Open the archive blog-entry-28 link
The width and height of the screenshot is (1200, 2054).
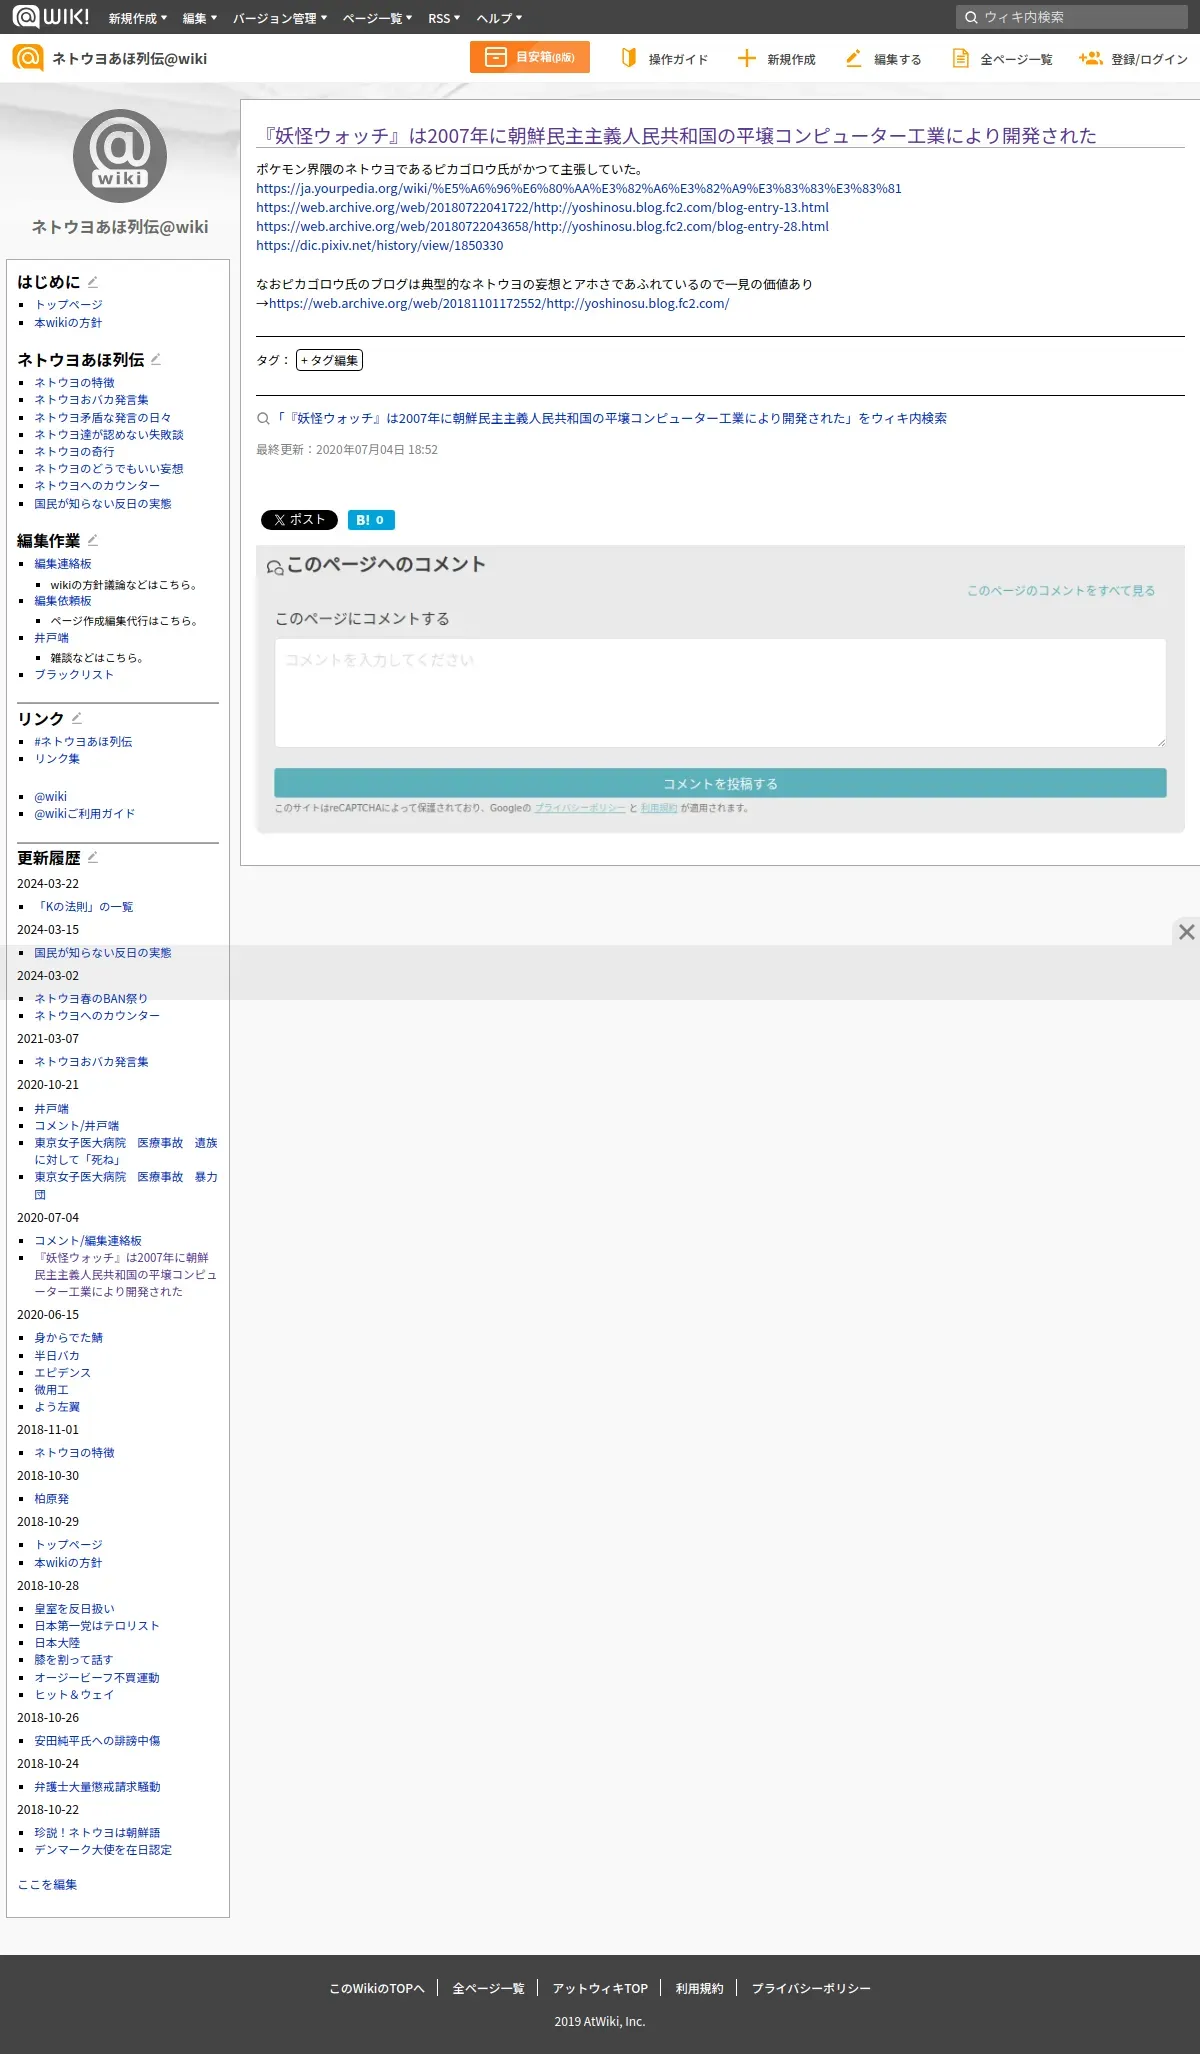coord(542,226)
